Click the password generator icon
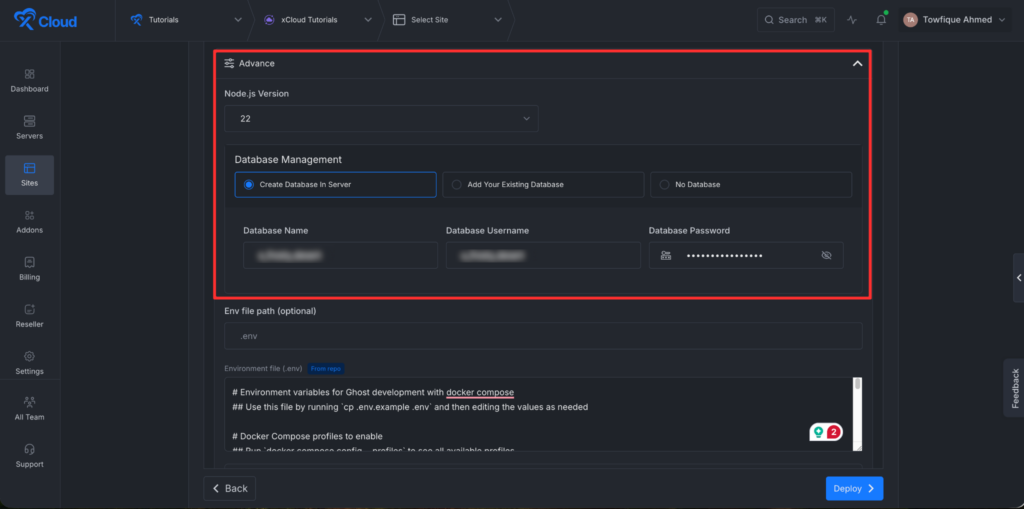The height and width of the screenshot is (509, 1024). pyautogui.click(x=666, y=255)
